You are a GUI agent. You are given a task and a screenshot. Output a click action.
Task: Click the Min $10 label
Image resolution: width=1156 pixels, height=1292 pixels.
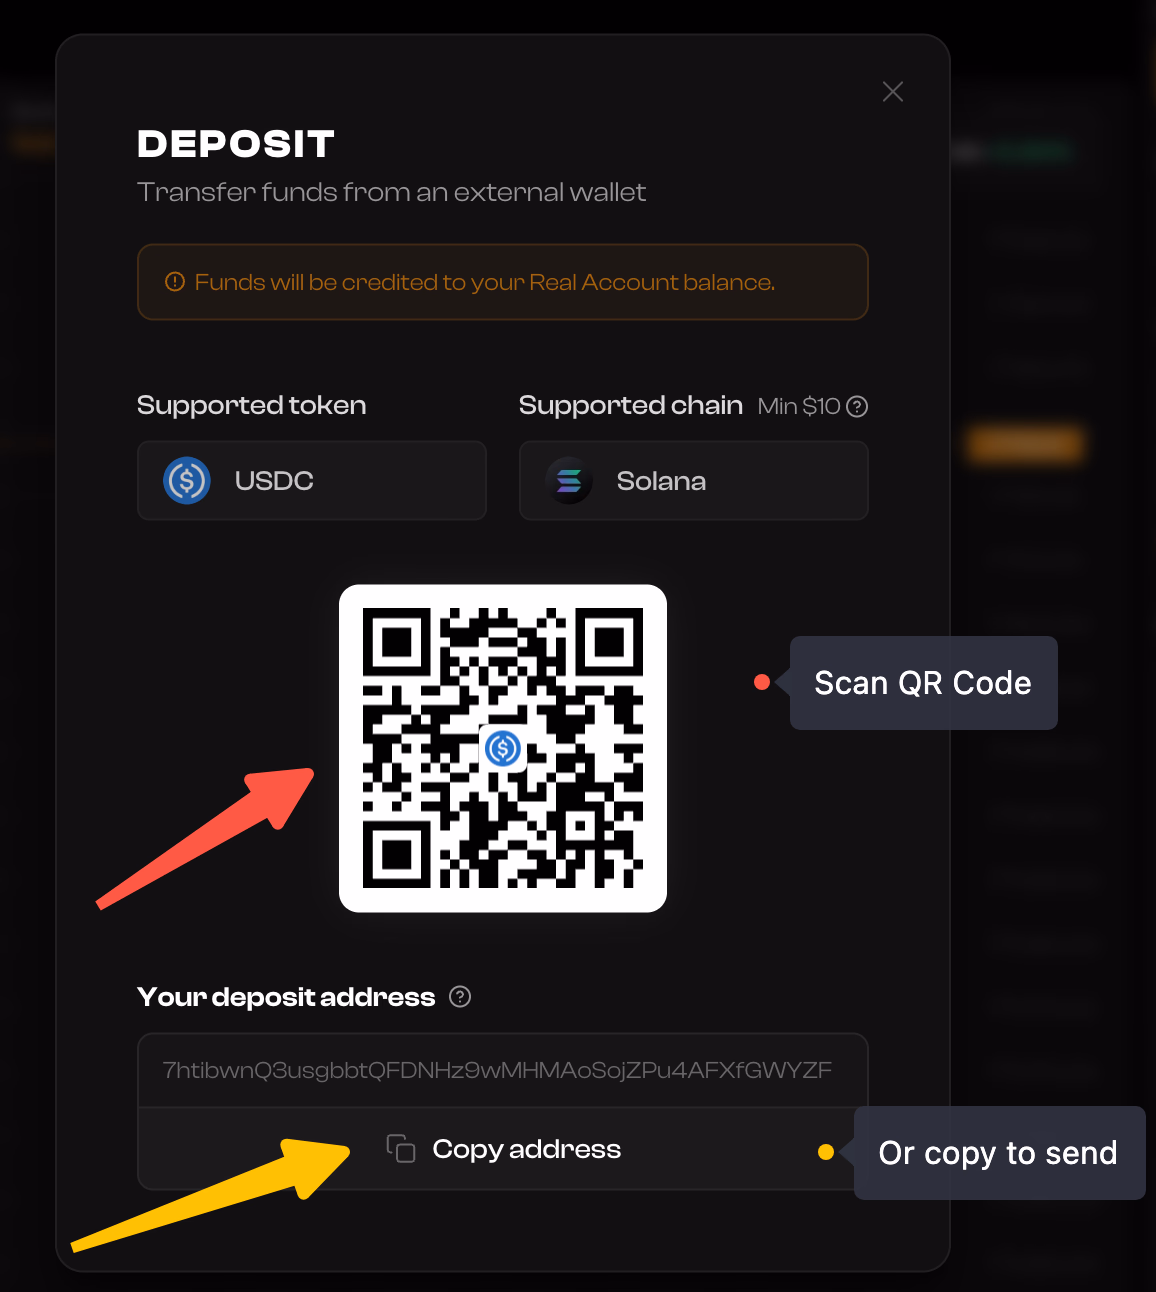click(x=799, y=406)
